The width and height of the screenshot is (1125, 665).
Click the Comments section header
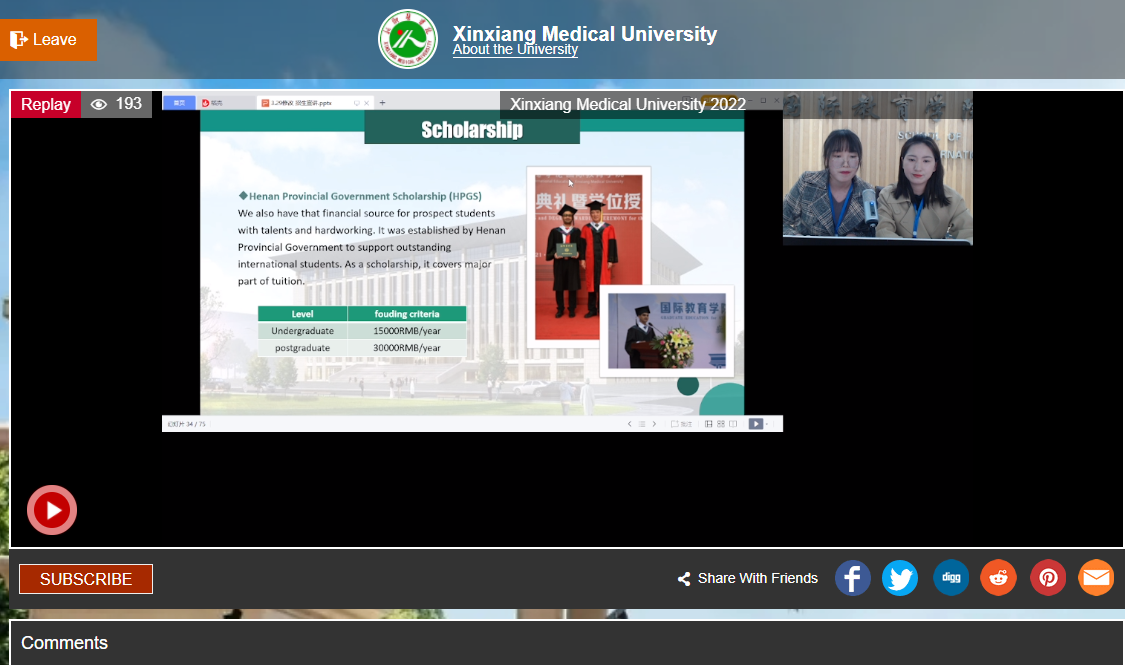pos(65,642)
